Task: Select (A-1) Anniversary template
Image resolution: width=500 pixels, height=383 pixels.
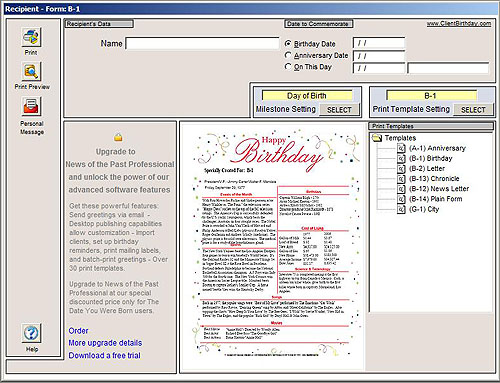Action: [x=437, y=148]
